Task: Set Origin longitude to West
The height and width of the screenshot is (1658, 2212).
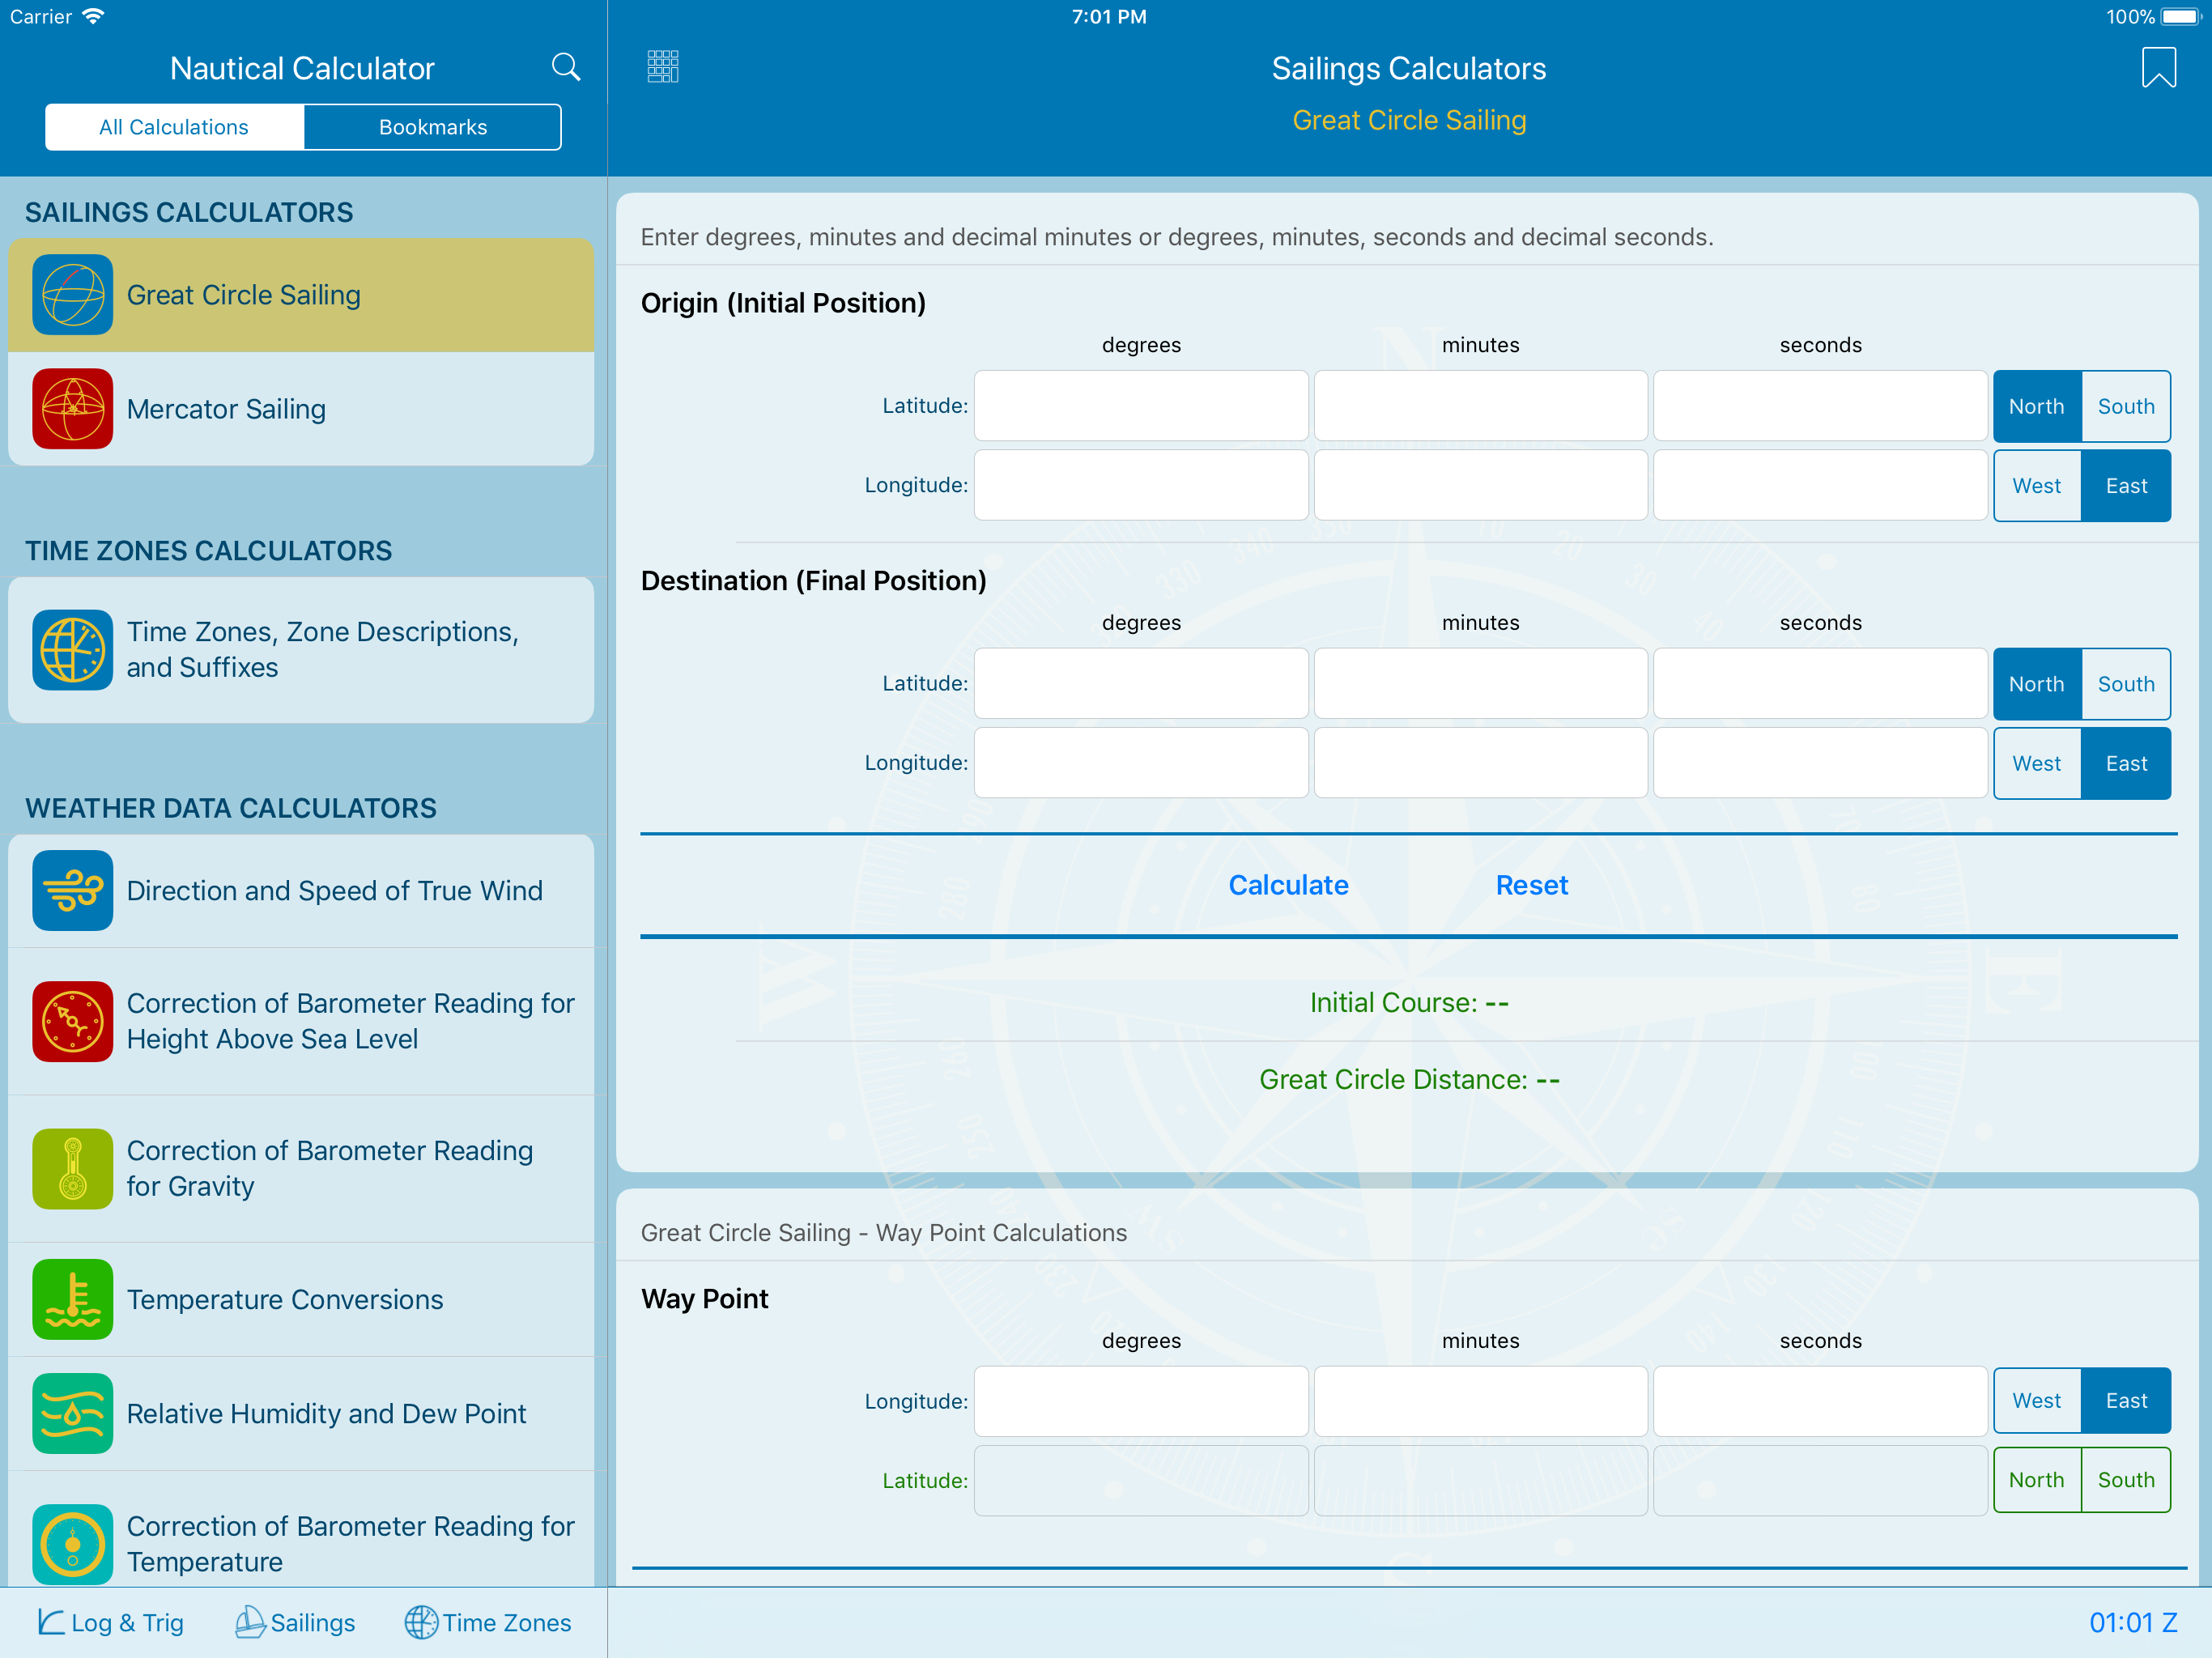Action: (2036, 485)
